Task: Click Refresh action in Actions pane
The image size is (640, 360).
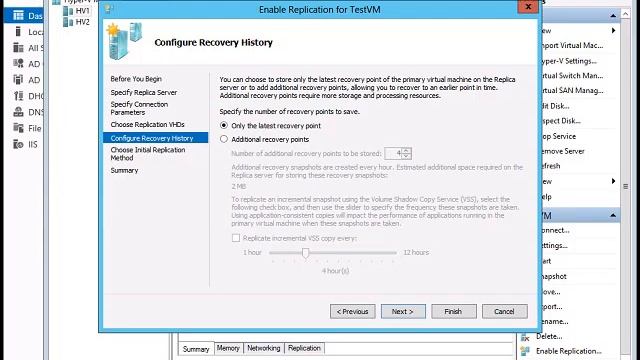Action: point(551,166)
